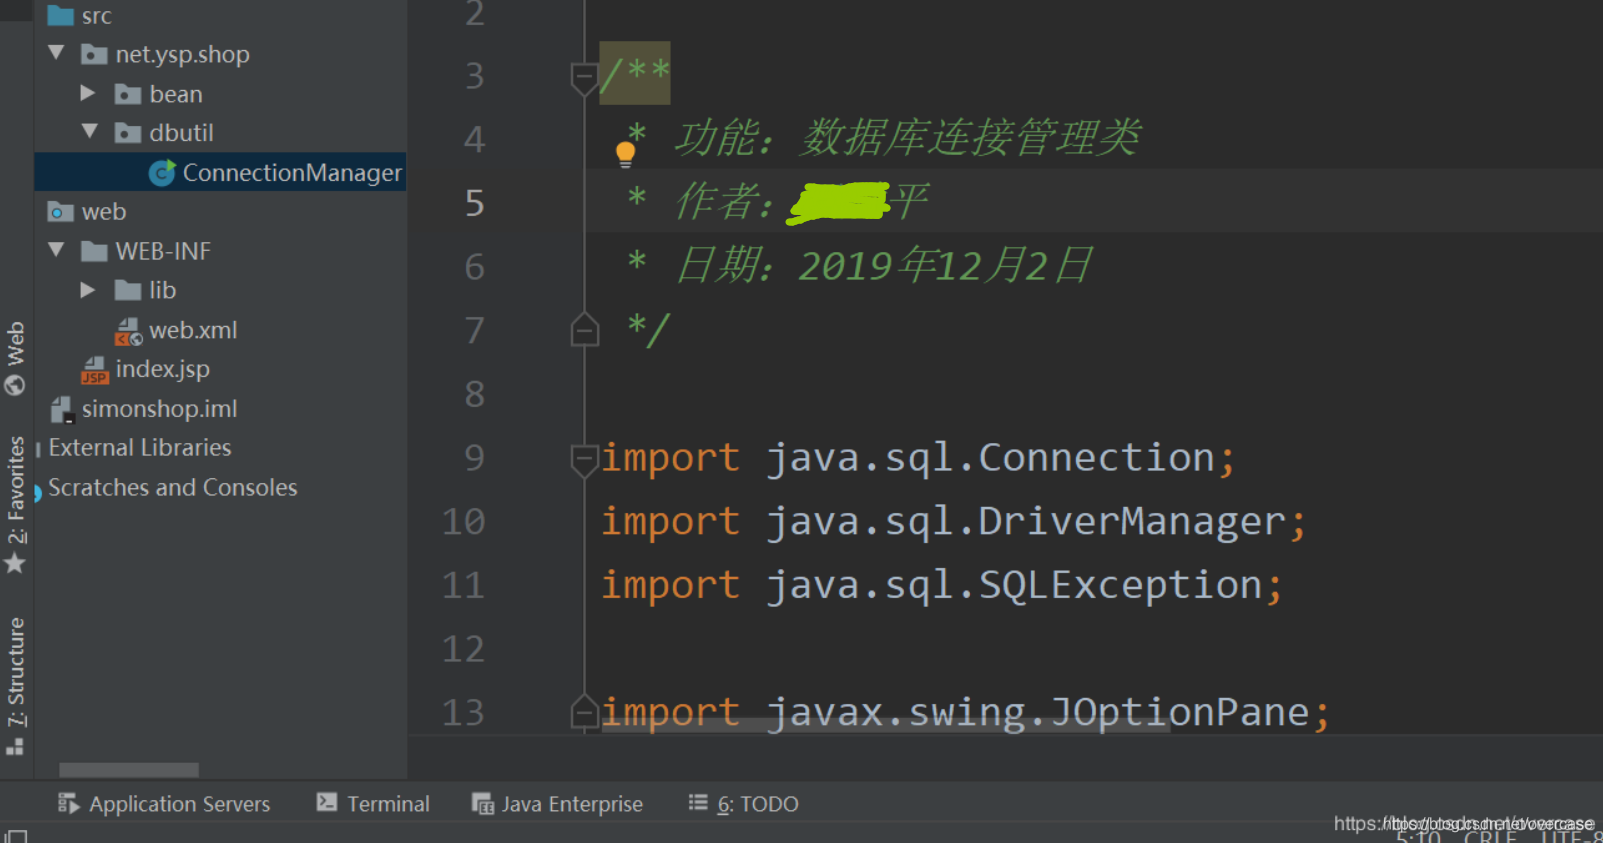Click the java.sql.DriverManager import text
The height and width of the screenshot is (843, 1603).
tap(1026, 522)
